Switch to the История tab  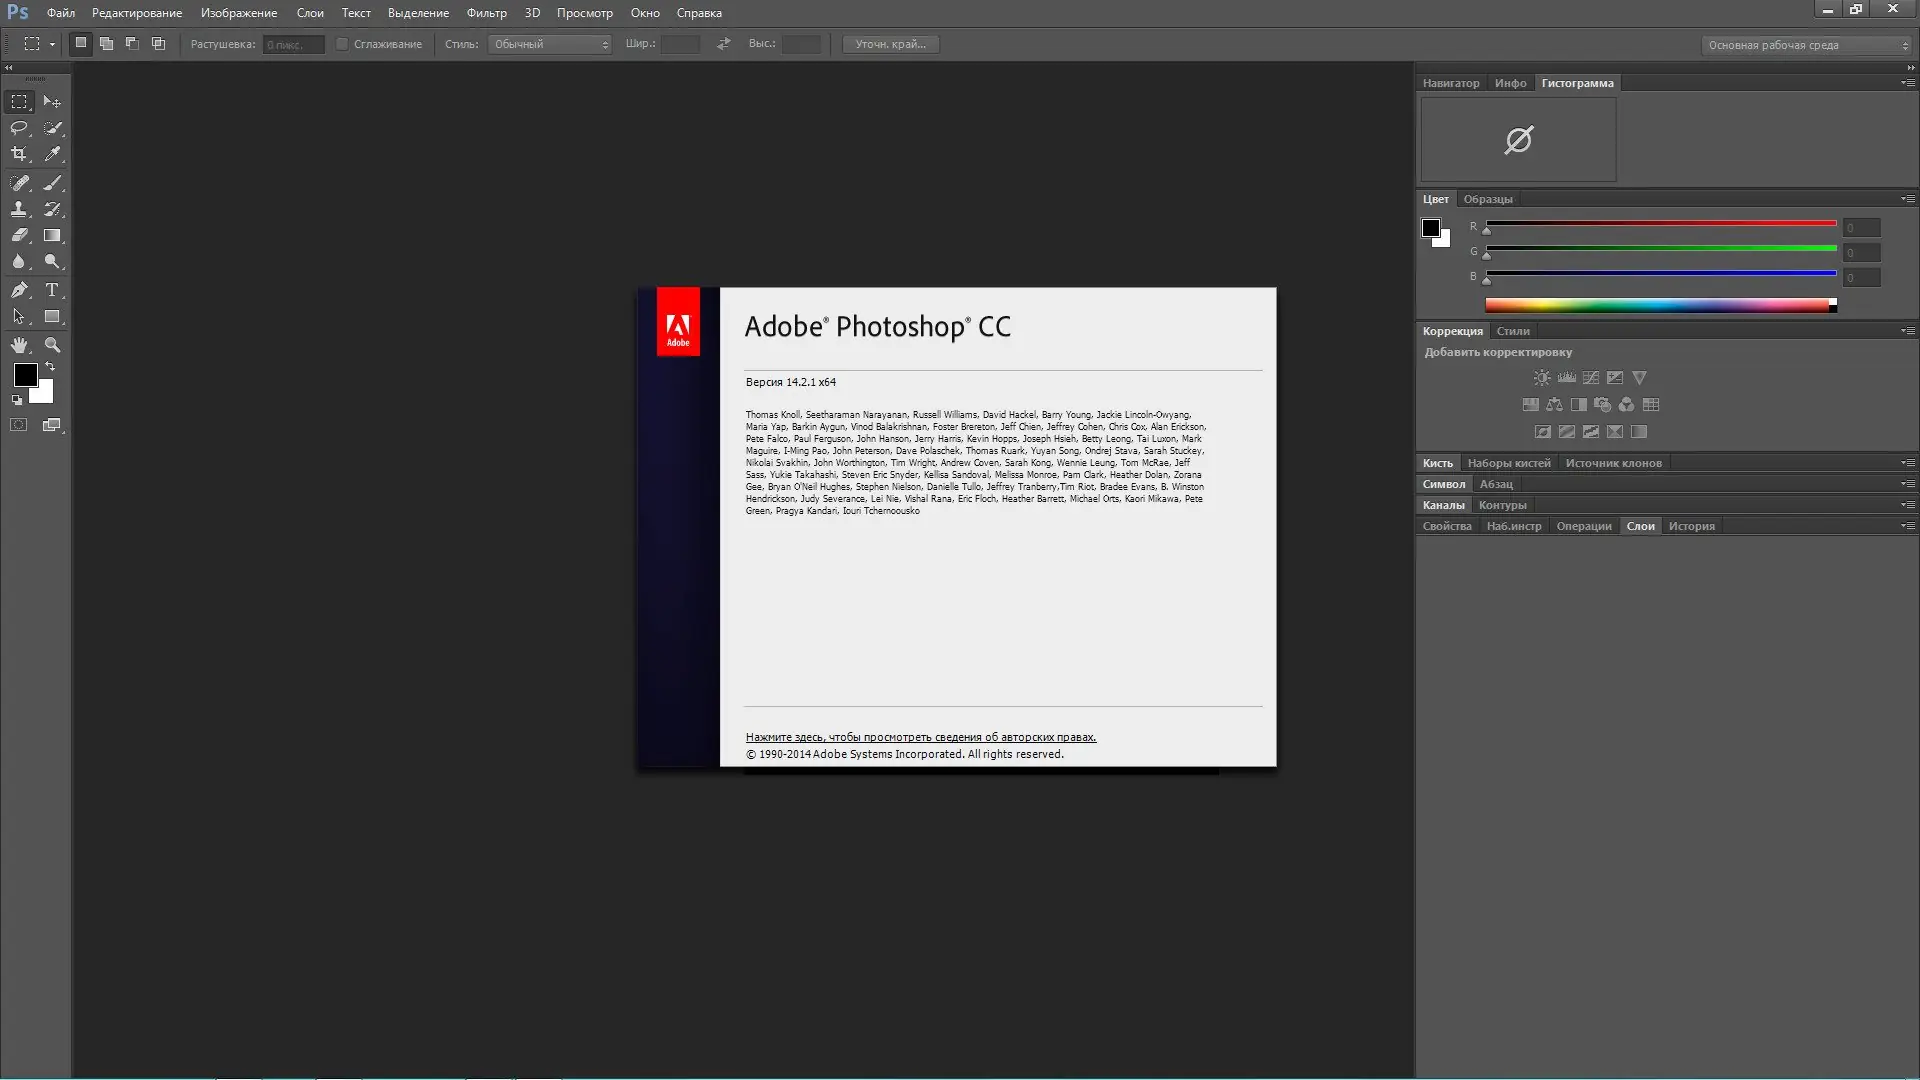coord(1691,526)
